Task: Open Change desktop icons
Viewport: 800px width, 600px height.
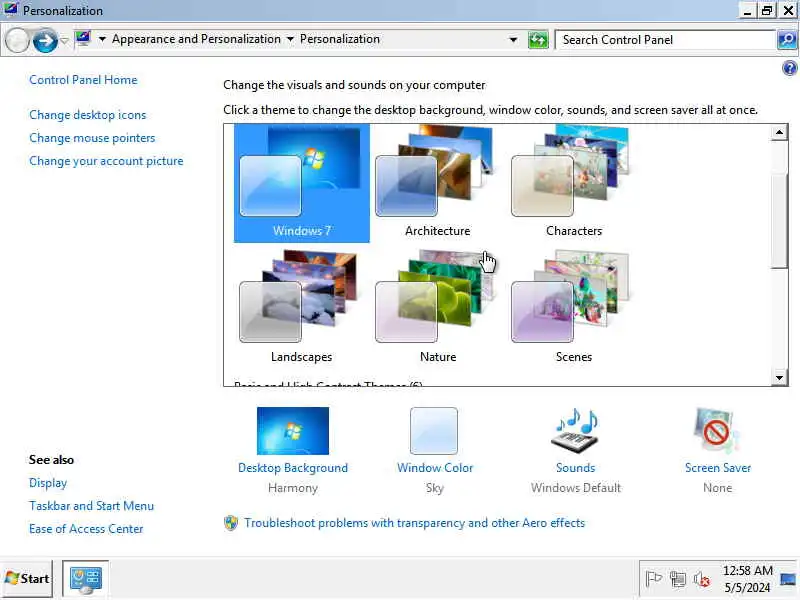Action: click(x=88, y=115)
